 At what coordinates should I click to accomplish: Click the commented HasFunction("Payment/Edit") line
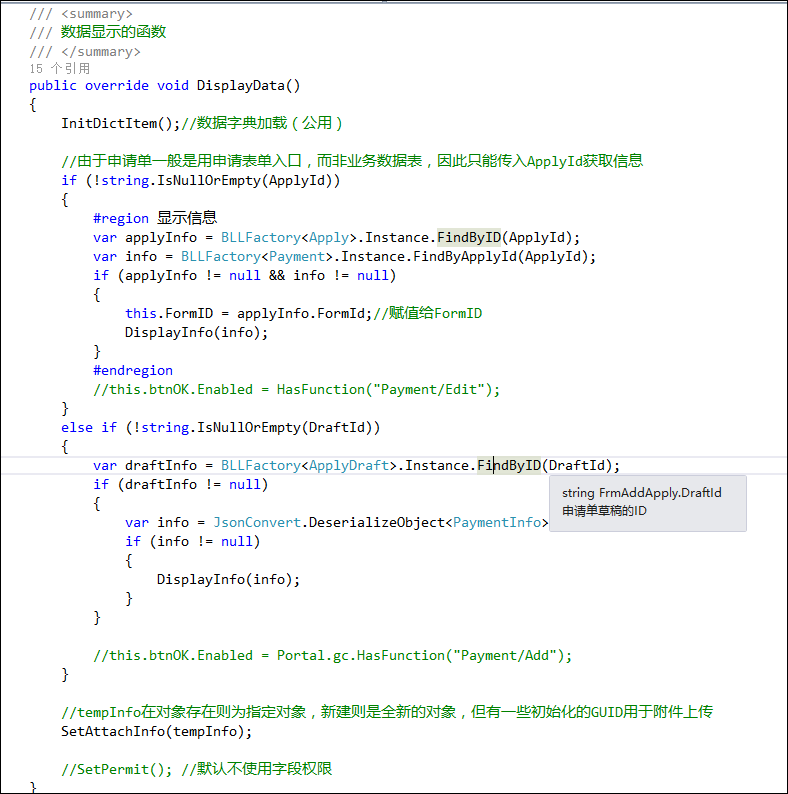[296, 390]
